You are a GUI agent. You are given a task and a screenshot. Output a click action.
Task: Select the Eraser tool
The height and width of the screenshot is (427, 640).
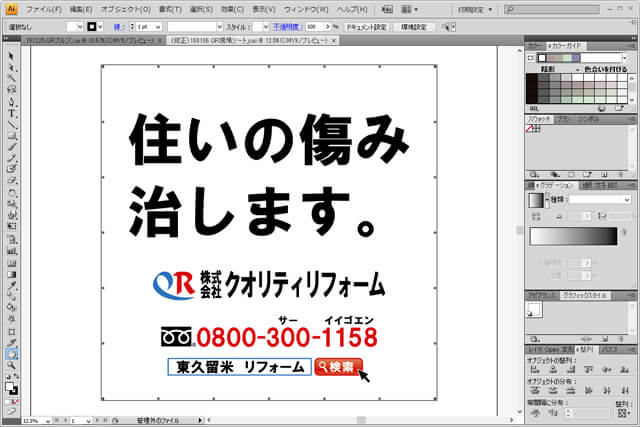(x=11, y=181)
